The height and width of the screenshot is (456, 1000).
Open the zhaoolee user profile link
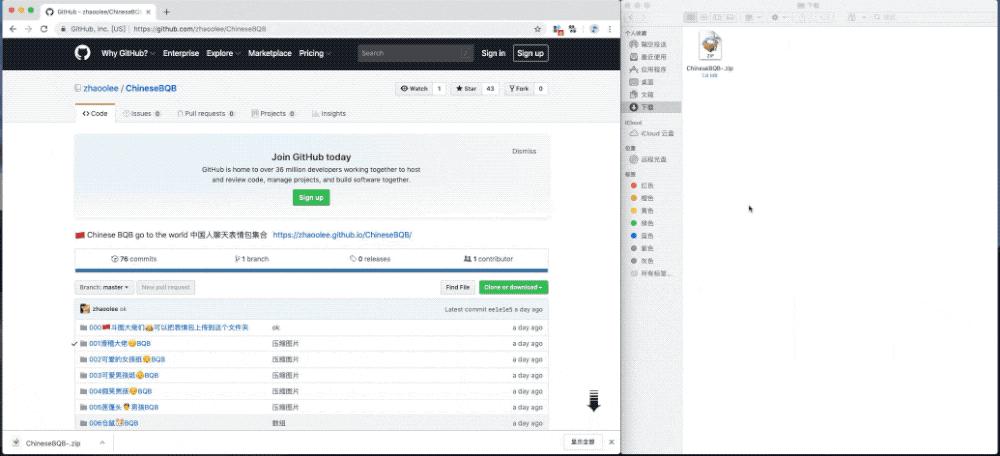[x=101, y=89]
